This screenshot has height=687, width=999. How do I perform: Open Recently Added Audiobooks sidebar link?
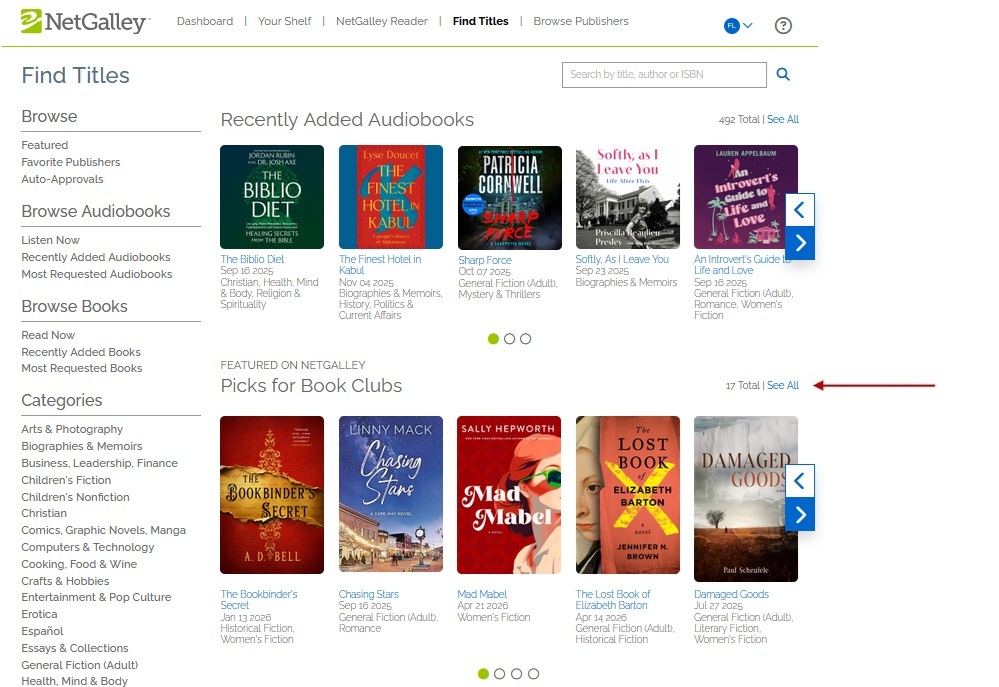click(96, 257)
